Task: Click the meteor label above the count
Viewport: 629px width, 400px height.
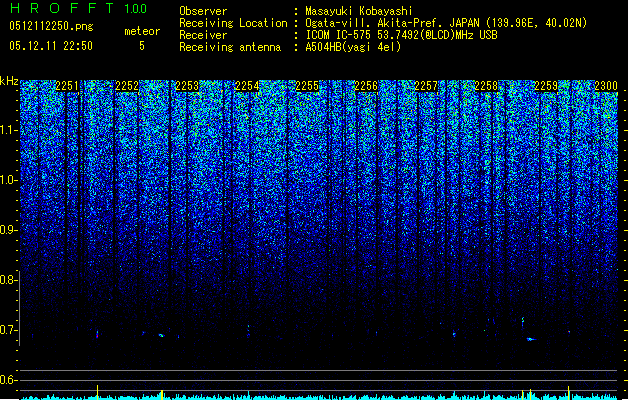Action: pyautogui.click(x=142, y=31)
